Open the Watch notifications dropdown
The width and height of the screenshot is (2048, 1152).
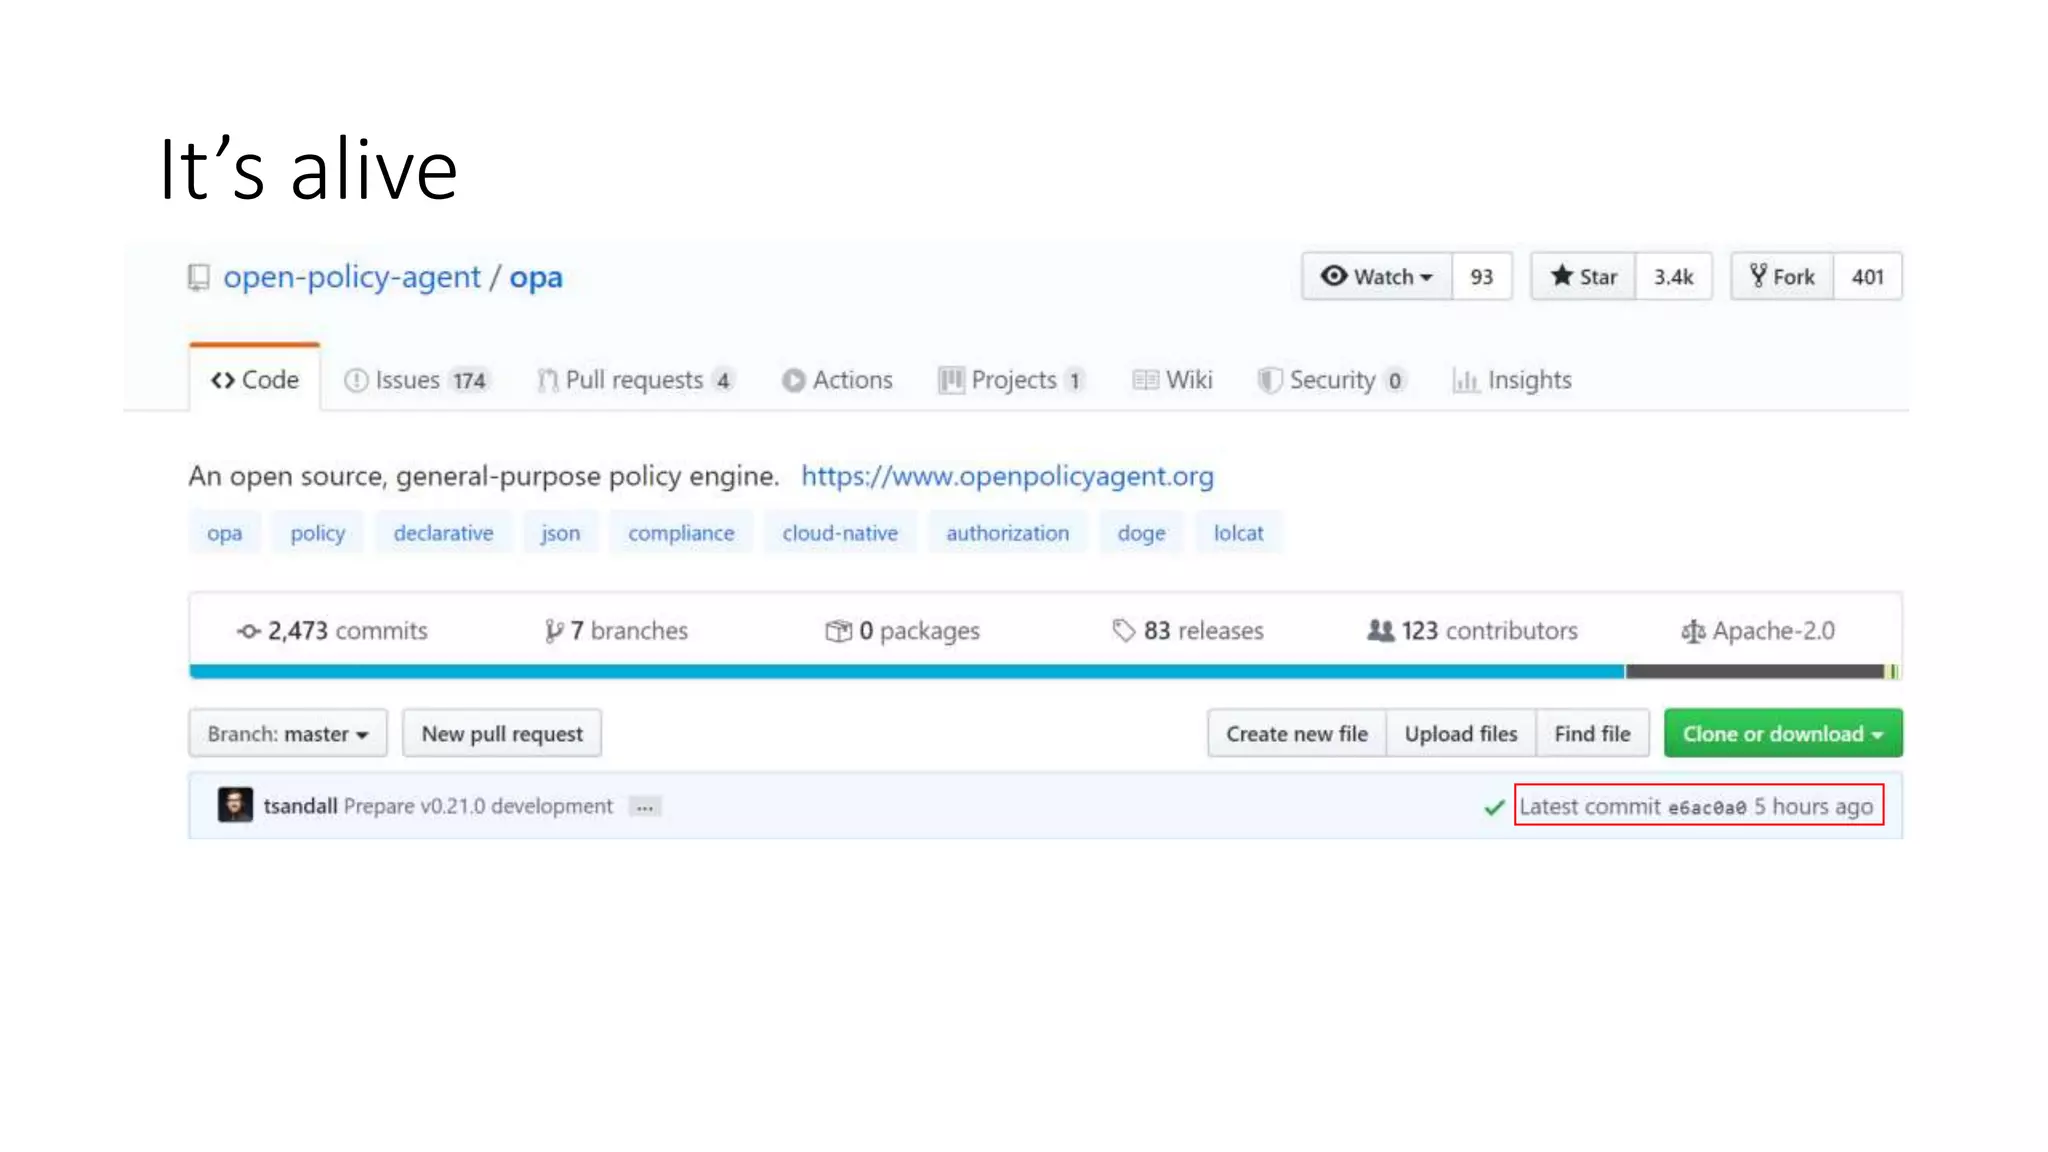tap(1377, 277)
